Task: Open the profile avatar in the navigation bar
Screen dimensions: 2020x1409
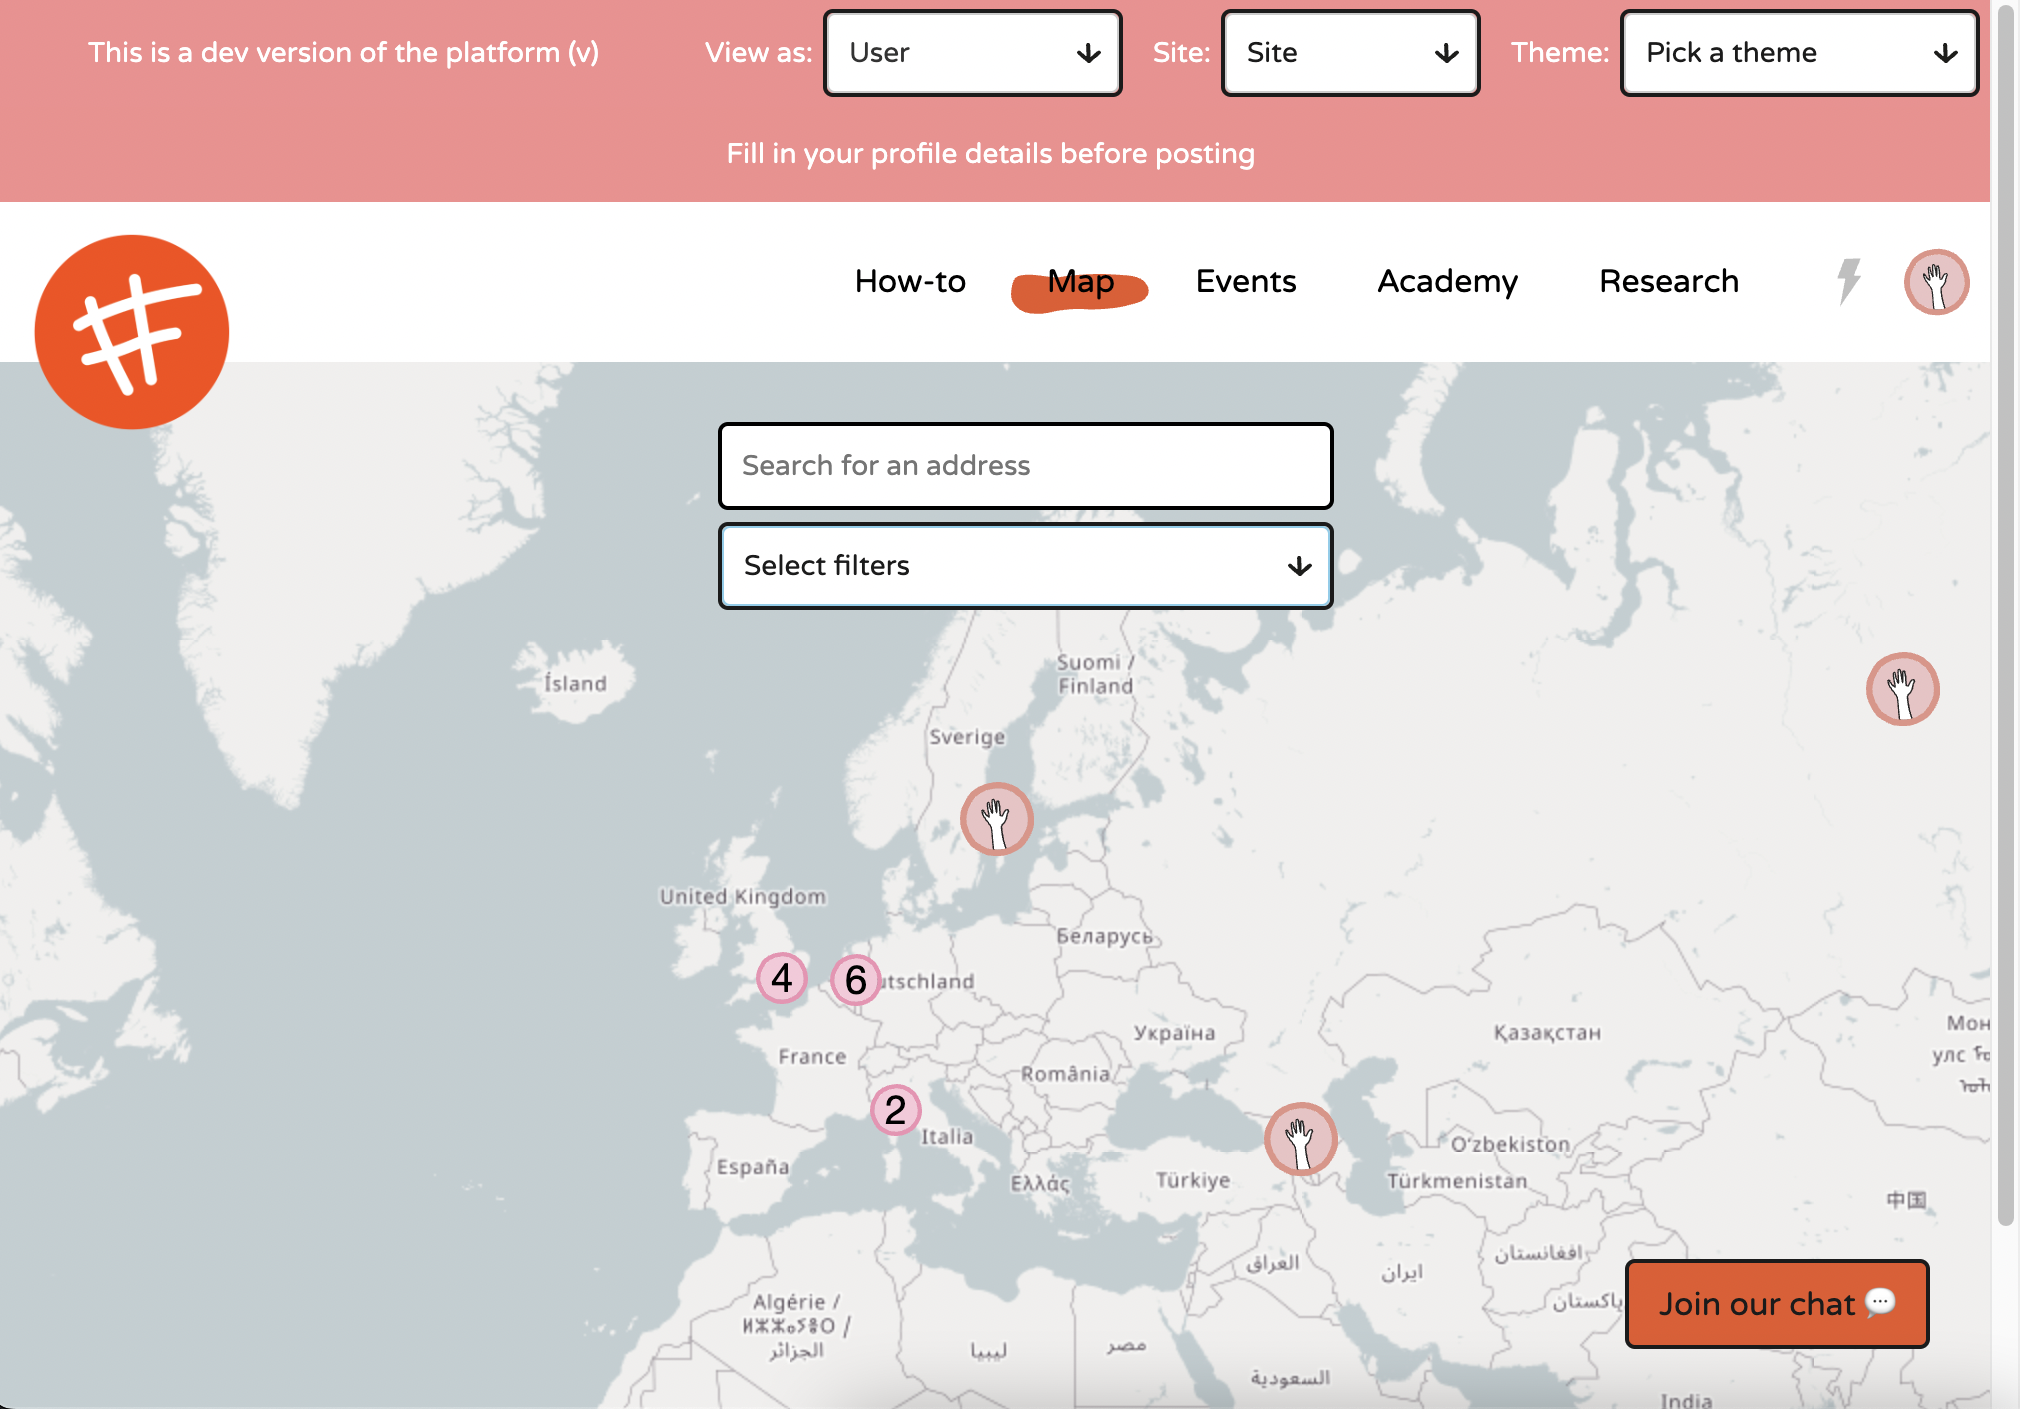Action: coord(1936,283)
